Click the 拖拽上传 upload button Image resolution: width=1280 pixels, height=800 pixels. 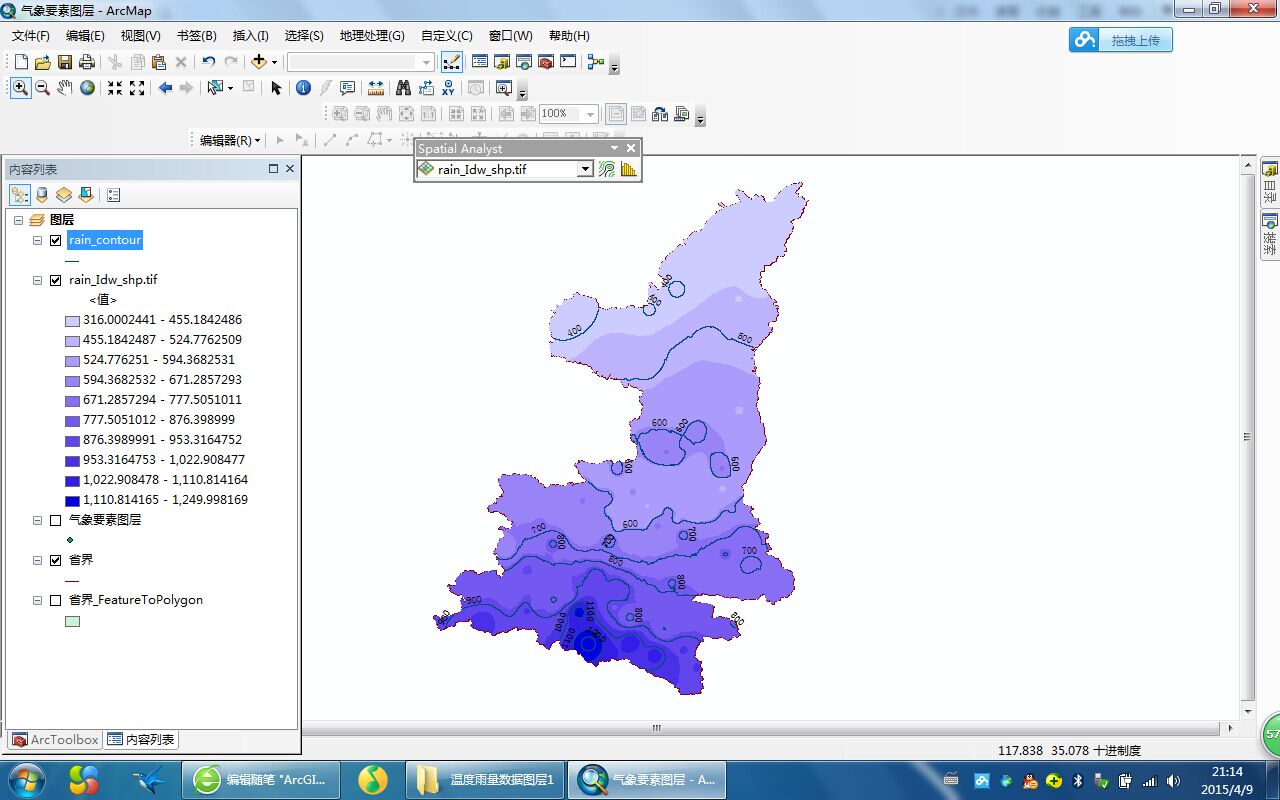(1121, 40)
